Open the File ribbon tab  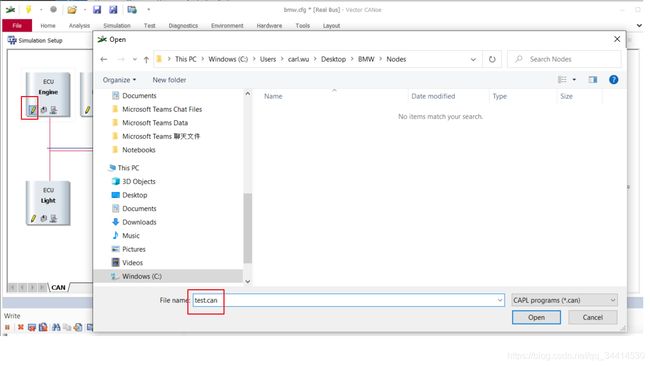point(17,26)
